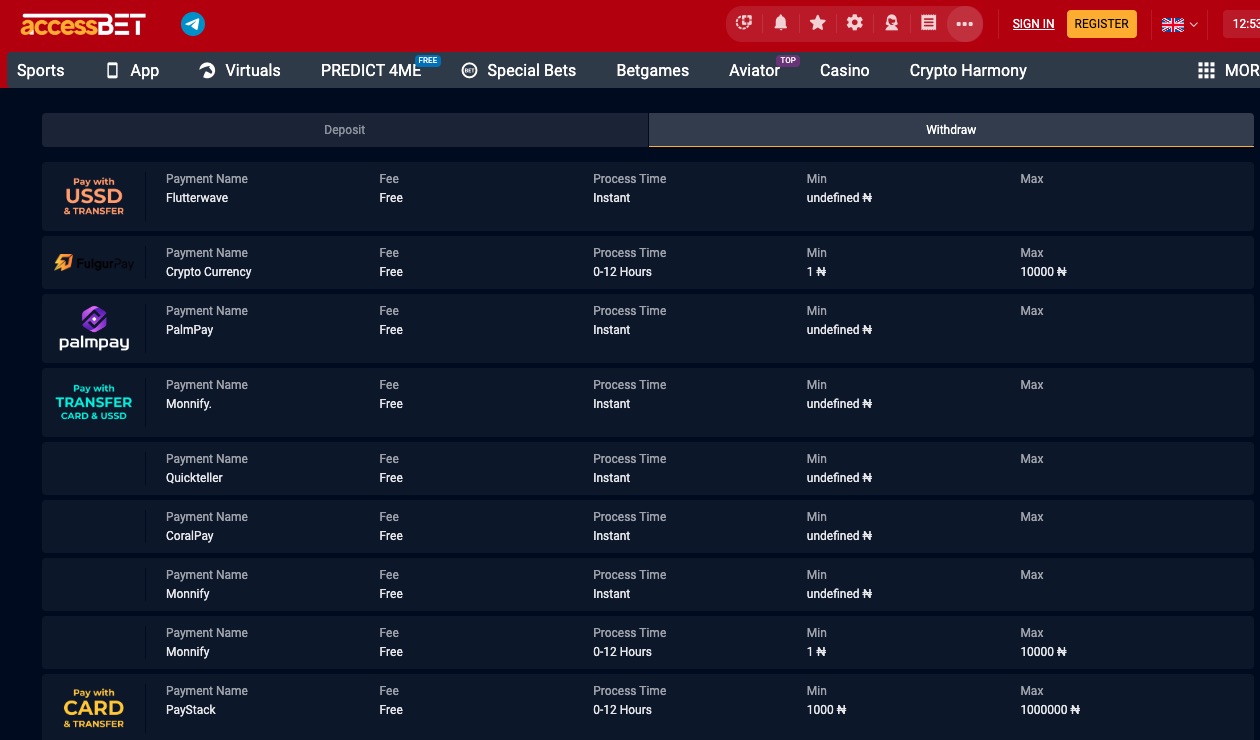
Task: Click the PalmPay undefined ₦ min value
Action: [840, 330]
